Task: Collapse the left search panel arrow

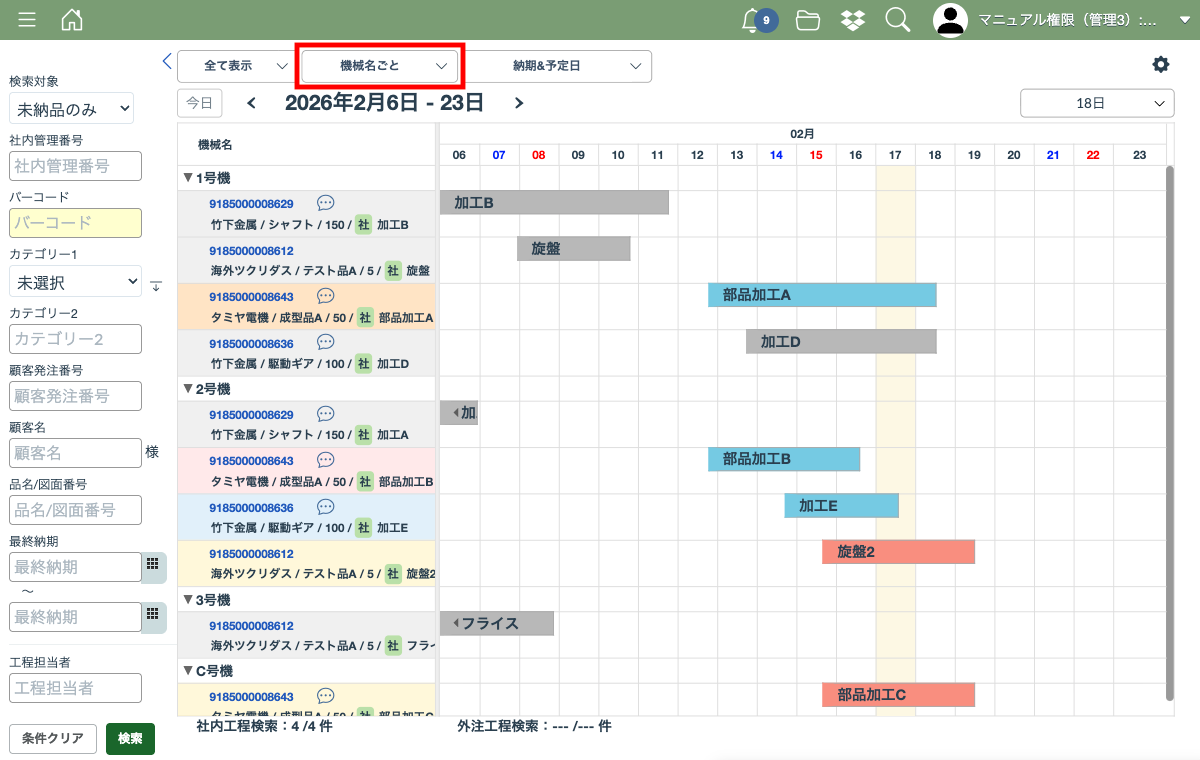Action: pos(167,61)
